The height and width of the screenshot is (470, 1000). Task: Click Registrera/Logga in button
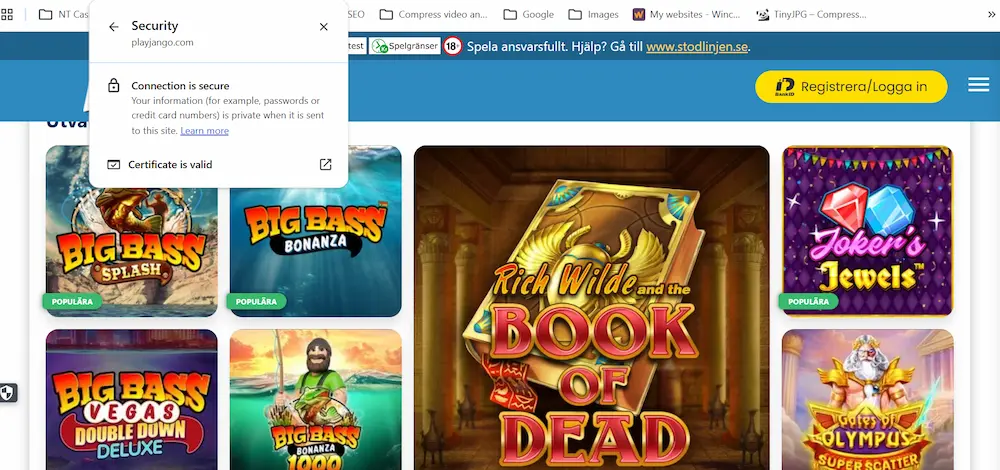click(x=851, y=87)
